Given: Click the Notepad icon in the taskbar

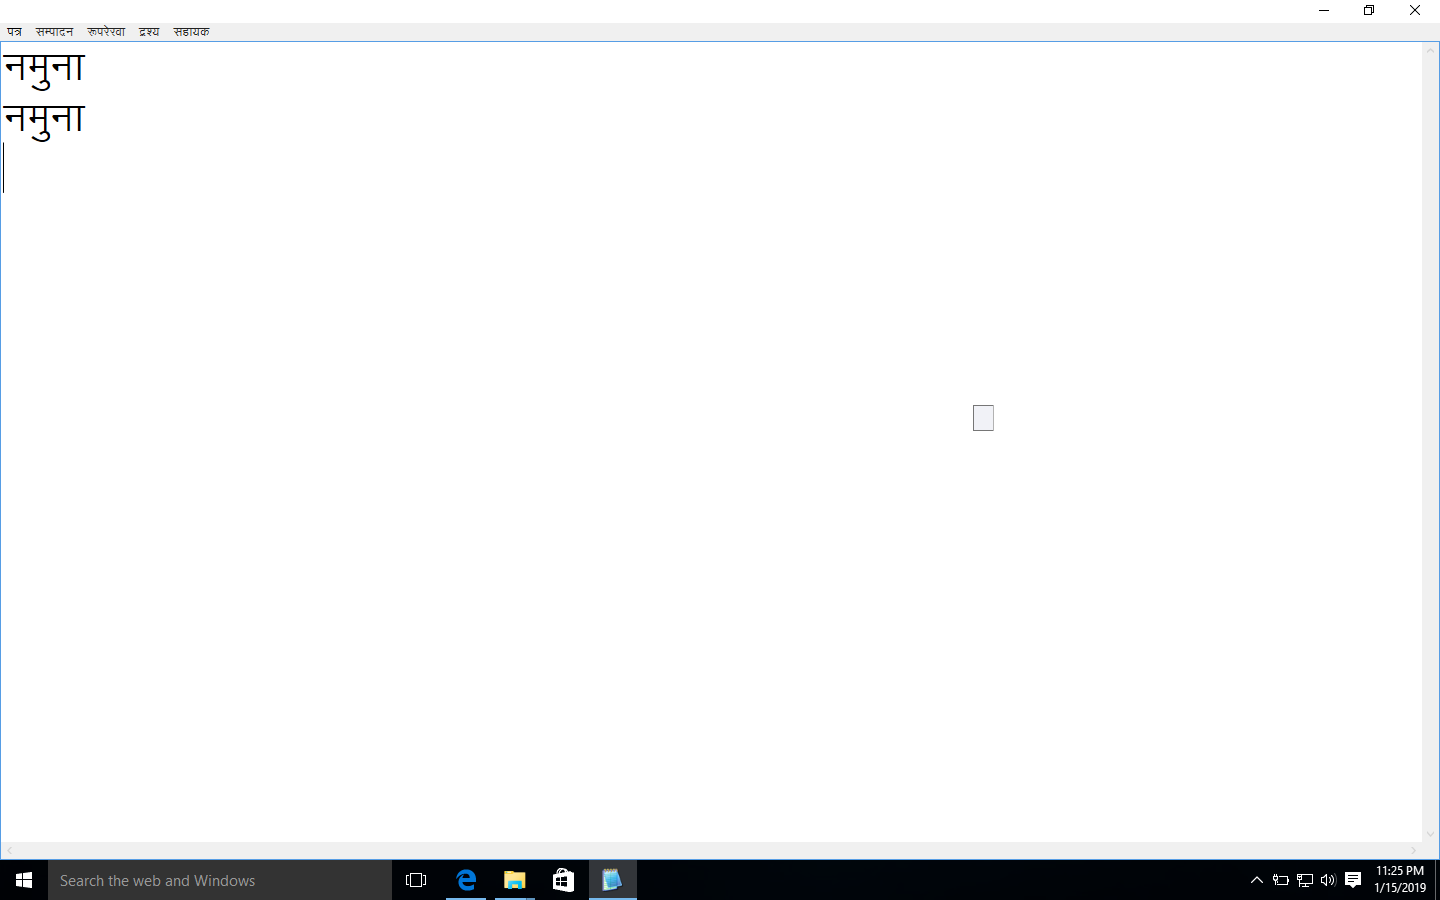Looking at the screenshot, I should coord(612,880).
